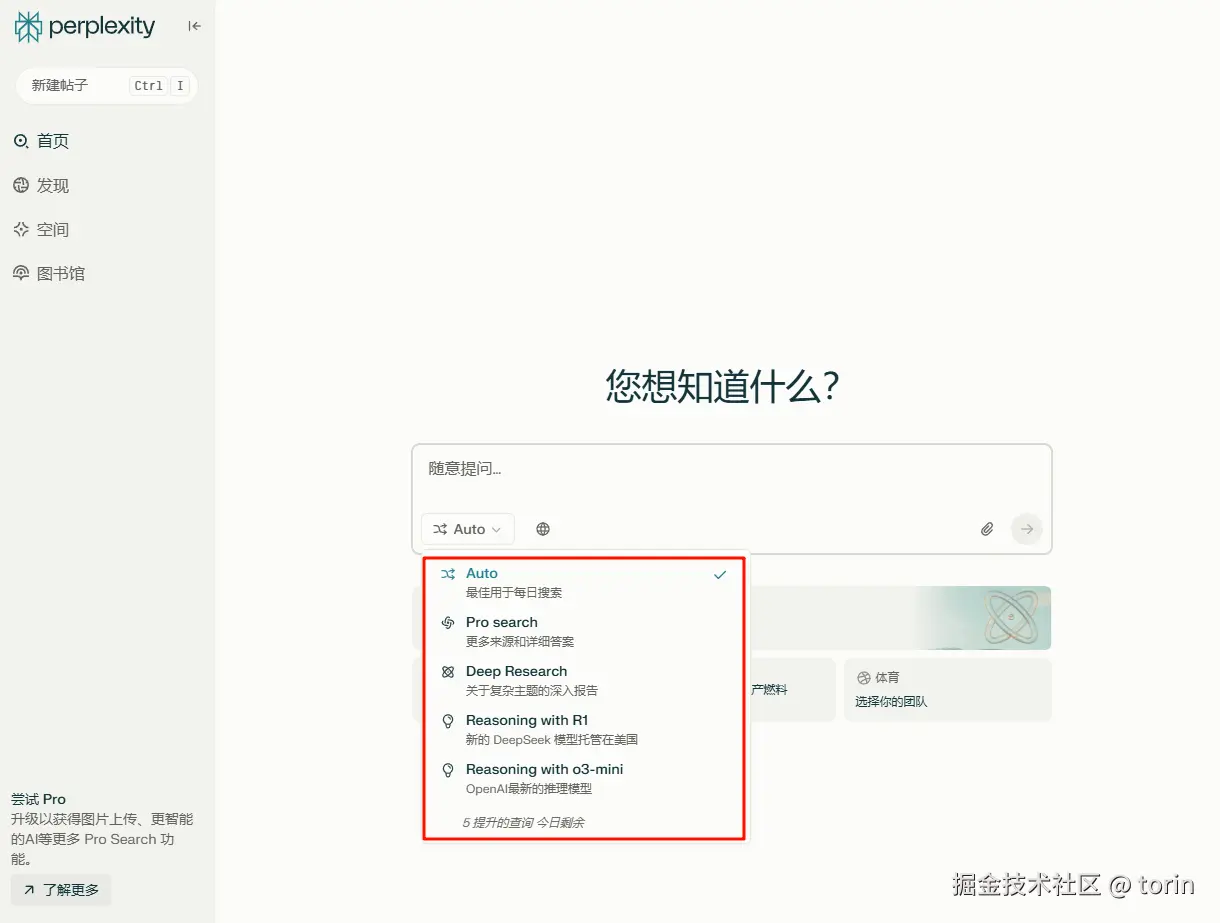This screenshot has width=1220, height=923.
Task: Pick Reasoning with o3-mini
Action: [x=585, y=778]
